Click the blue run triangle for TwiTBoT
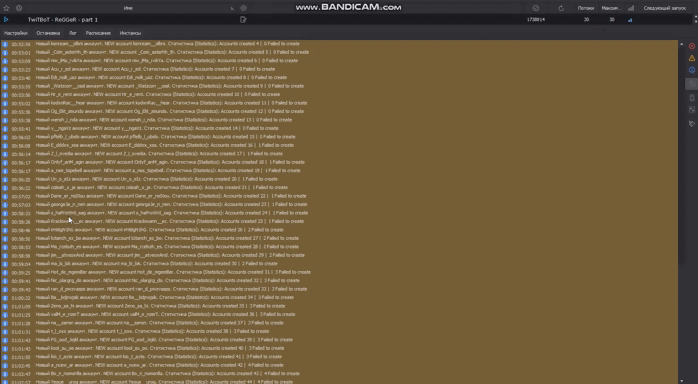 (x=6, y=20)
